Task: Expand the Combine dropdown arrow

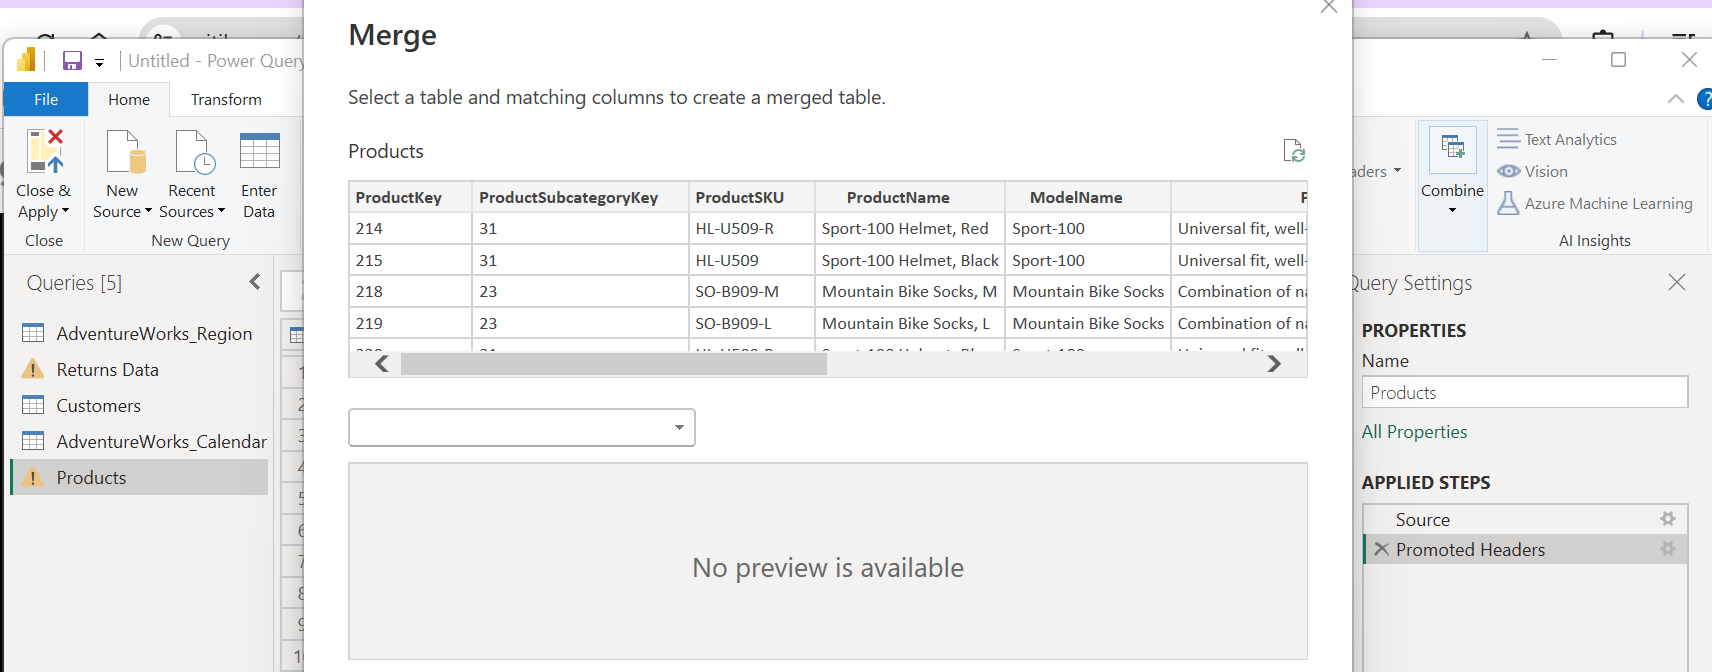Action: coord(1452,210)
